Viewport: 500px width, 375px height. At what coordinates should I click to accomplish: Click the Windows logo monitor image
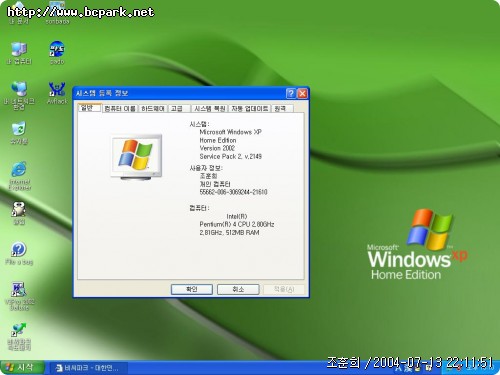click(x=136, y=157)
